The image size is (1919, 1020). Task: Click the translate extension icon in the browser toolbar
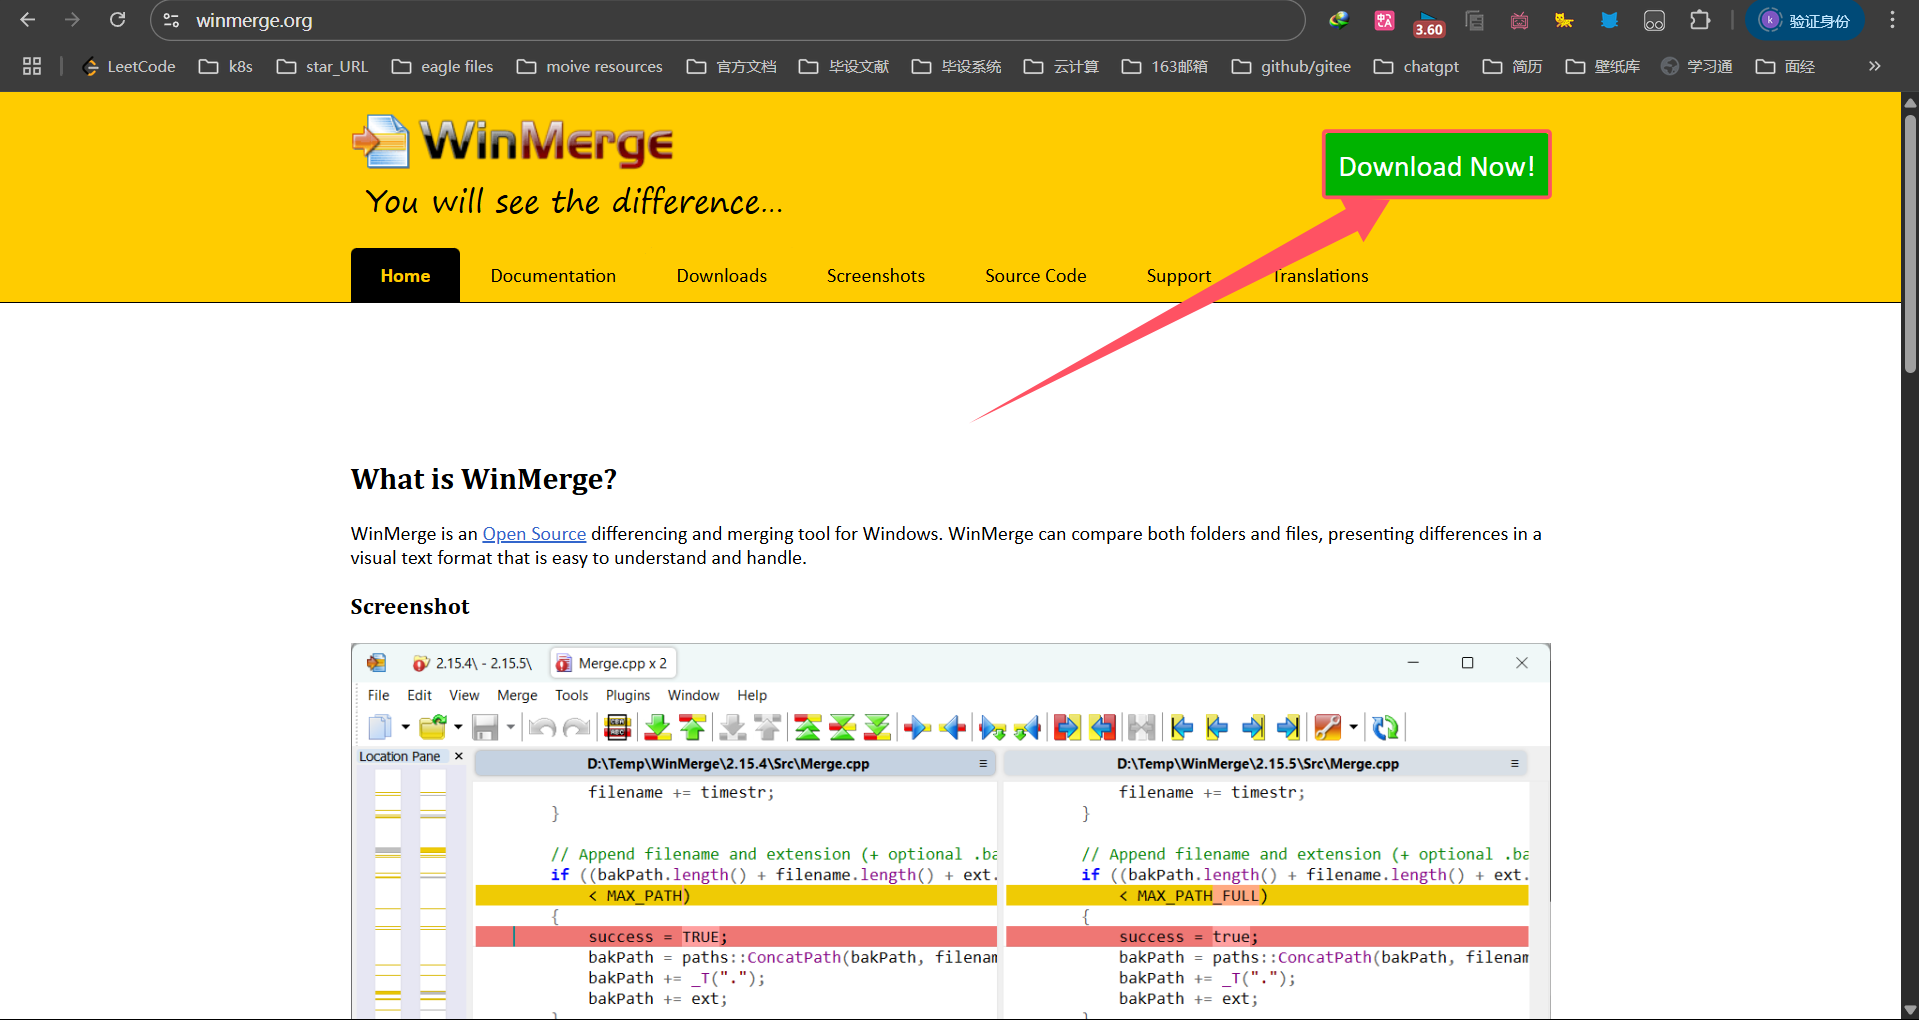(1384, 20)
